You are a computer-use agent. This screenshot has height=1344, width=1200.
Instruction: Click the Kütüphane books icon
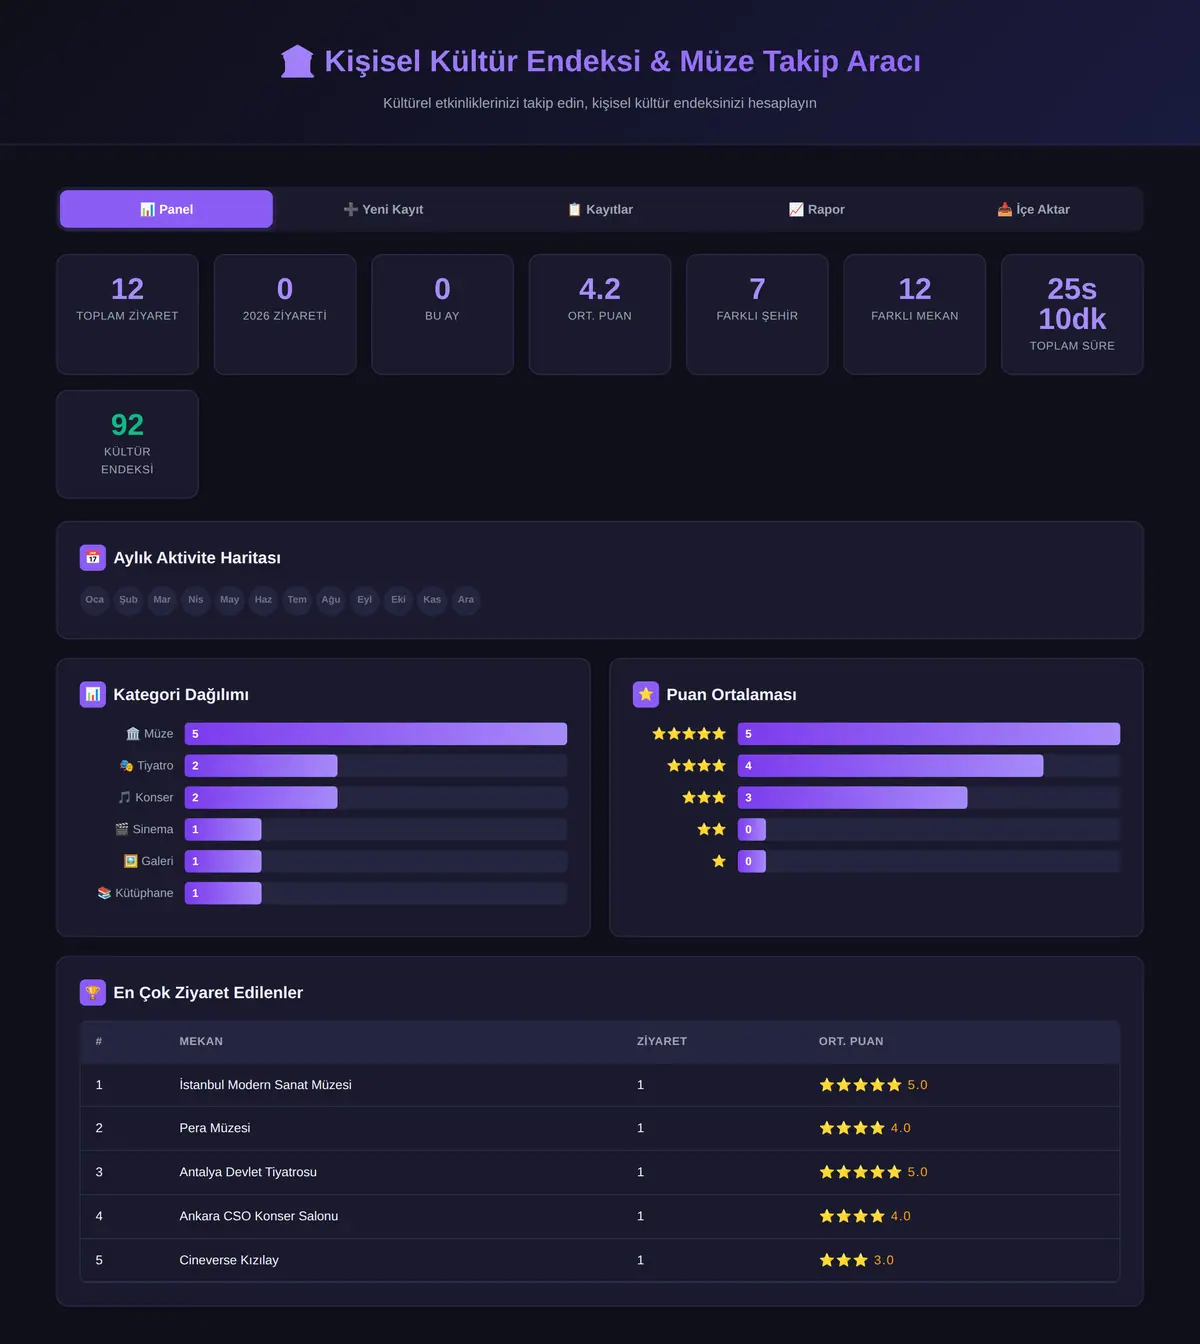104,893
